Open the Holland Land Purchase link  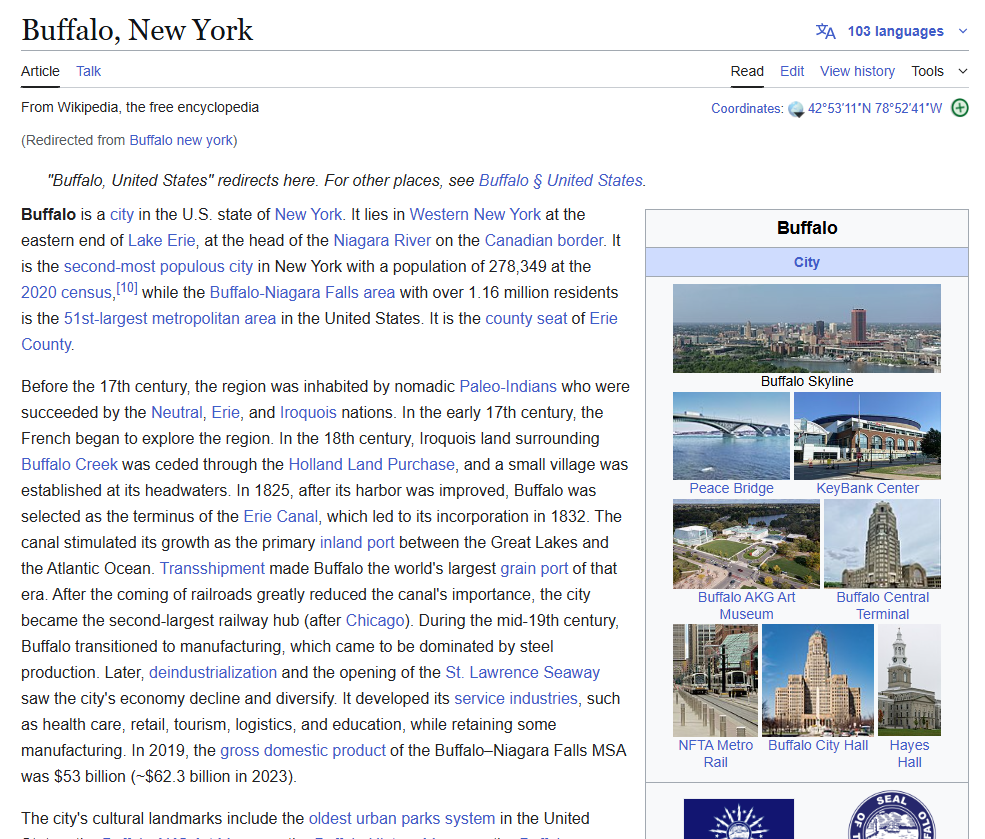371,465
